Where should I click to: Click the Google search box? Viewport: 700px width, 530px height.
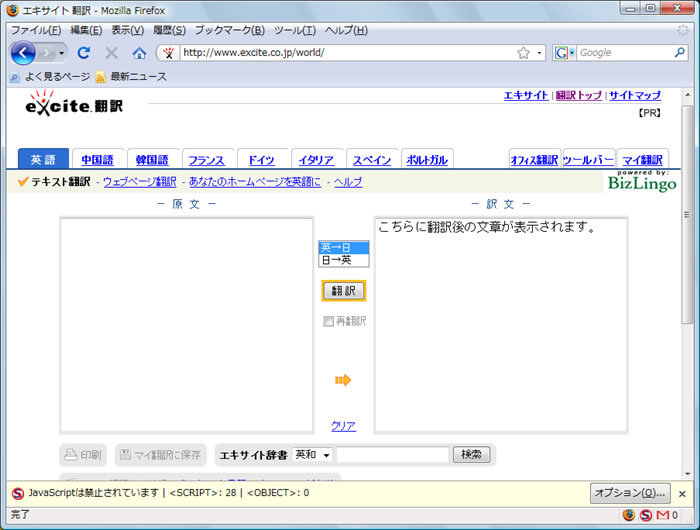coord(625,53)
